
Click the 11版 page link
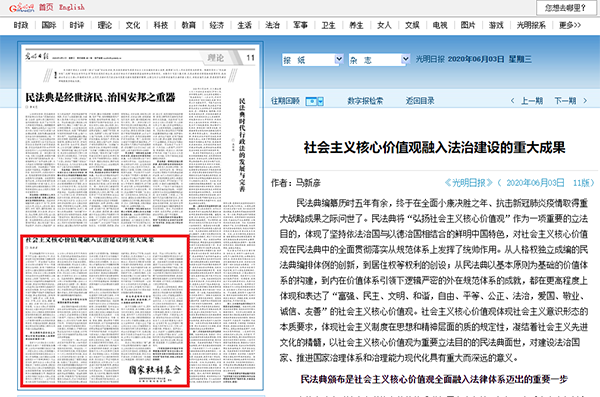[x=581, y=183]
